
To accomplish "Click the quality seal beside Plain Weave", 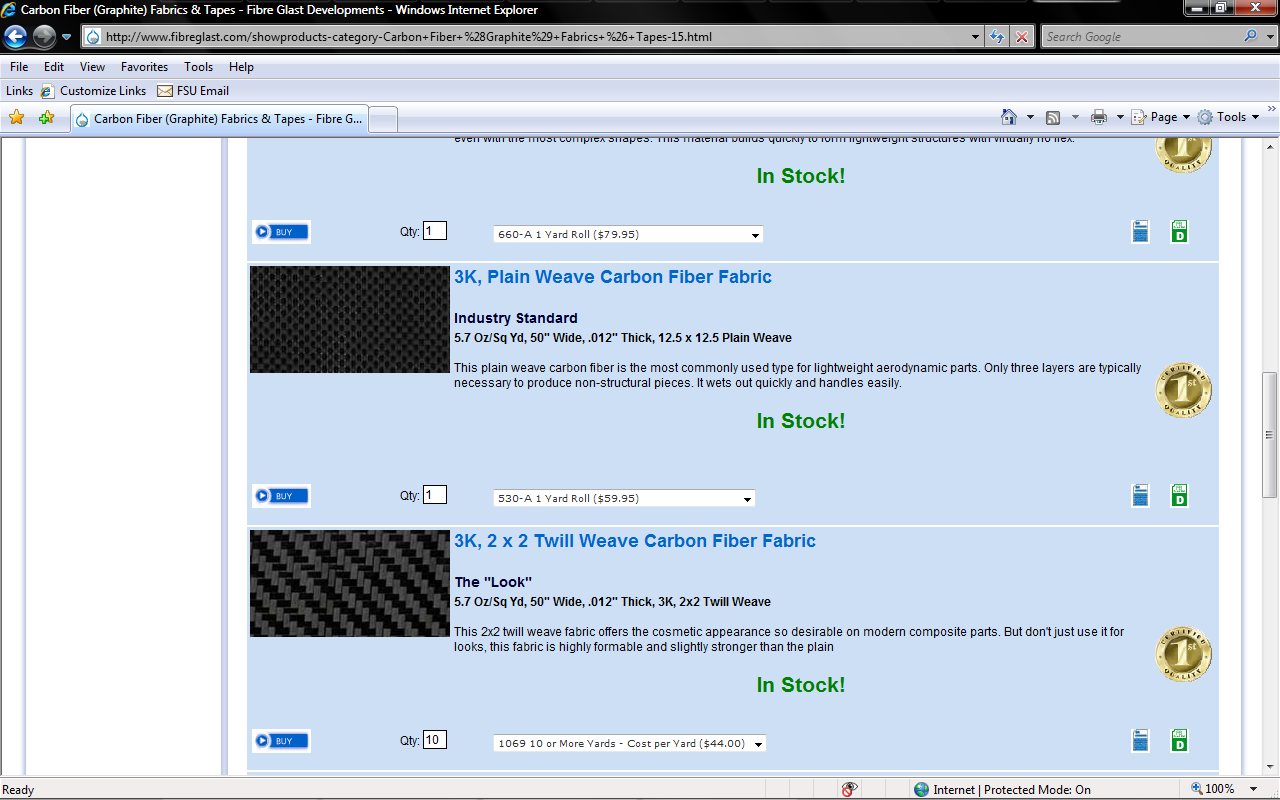I will tap(1184, 390).
